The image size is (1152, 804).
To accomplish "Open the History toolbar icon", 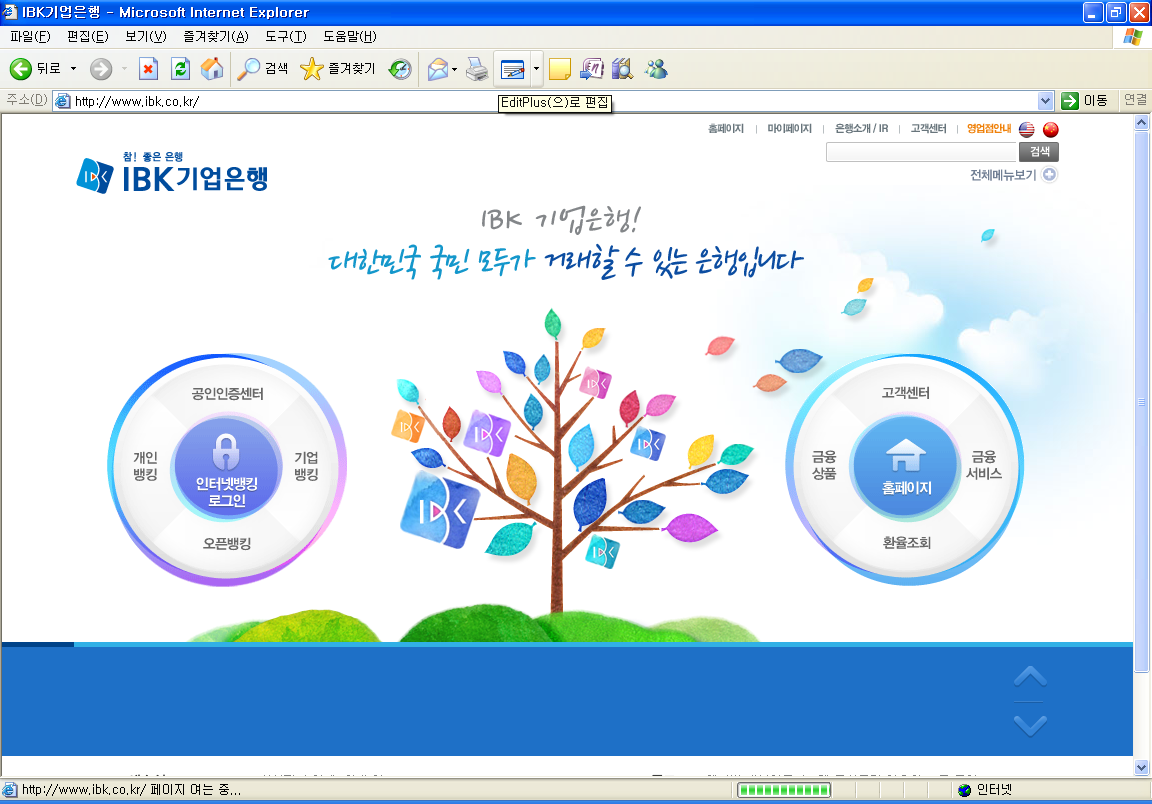I will (x=400, y=69).
